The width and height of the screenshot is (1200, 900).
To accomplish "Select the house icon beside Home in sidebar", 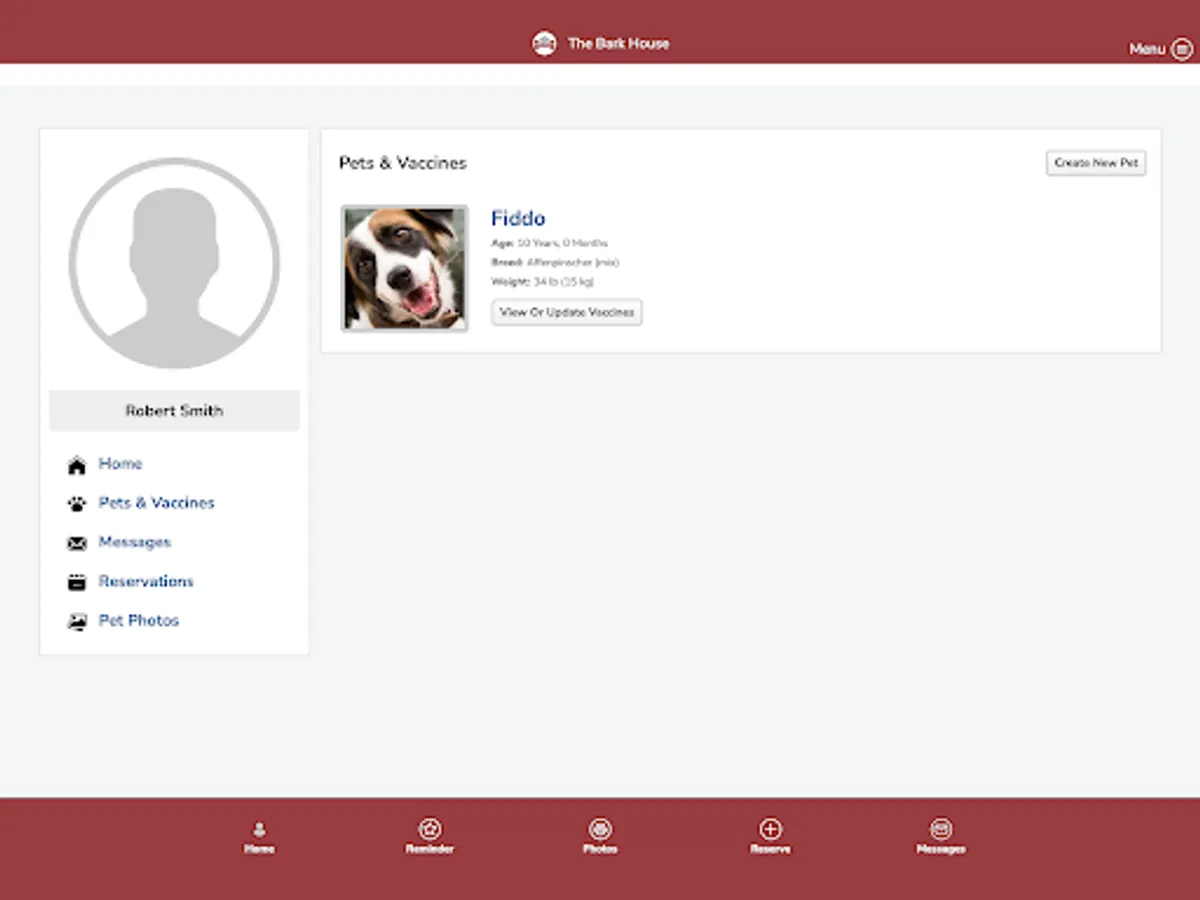I will [77, 464].
